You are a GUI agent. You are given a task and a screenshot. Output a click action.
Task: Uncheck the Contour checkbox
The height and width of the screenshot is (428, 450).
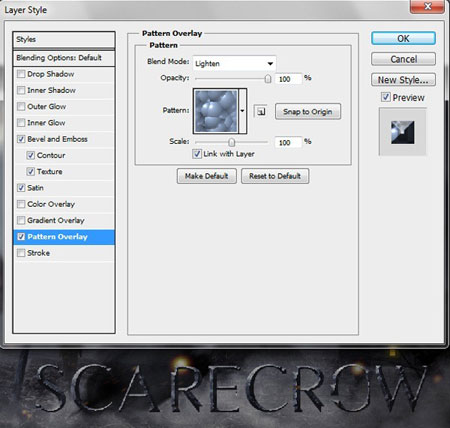tap(30, 155)
